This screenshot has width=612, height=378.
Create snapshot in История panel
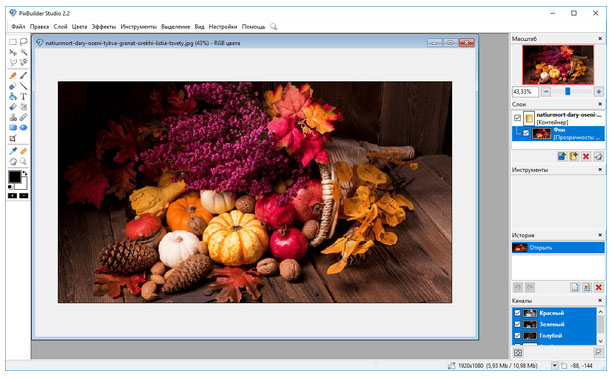pos(586,288)
